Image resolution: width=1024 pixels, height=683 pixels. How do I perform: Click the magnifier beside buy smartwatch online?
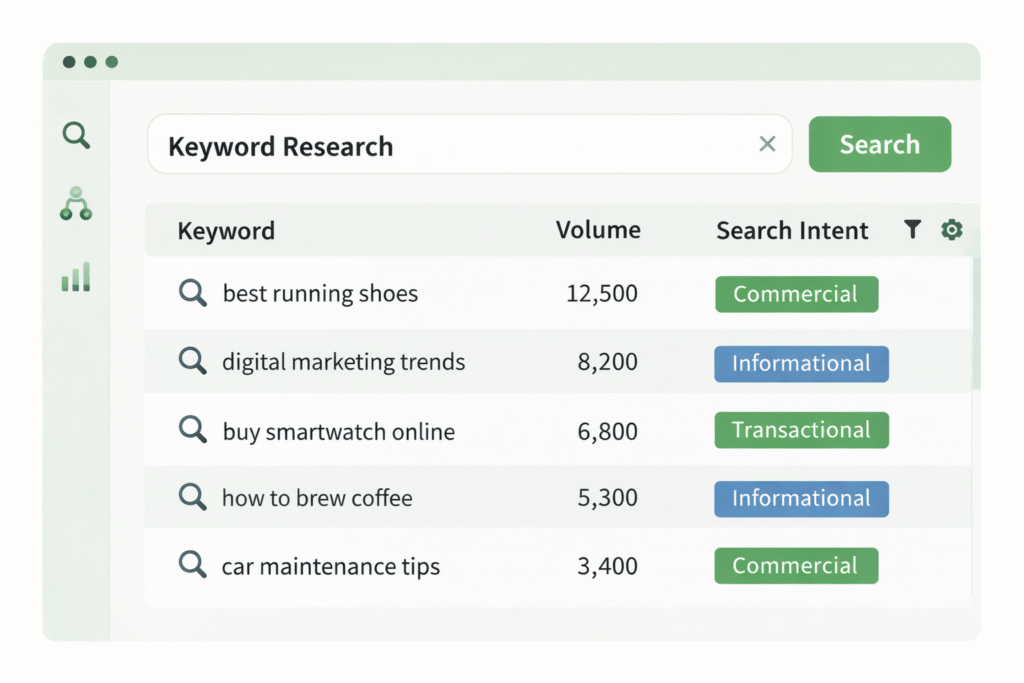tap(192, 430)
